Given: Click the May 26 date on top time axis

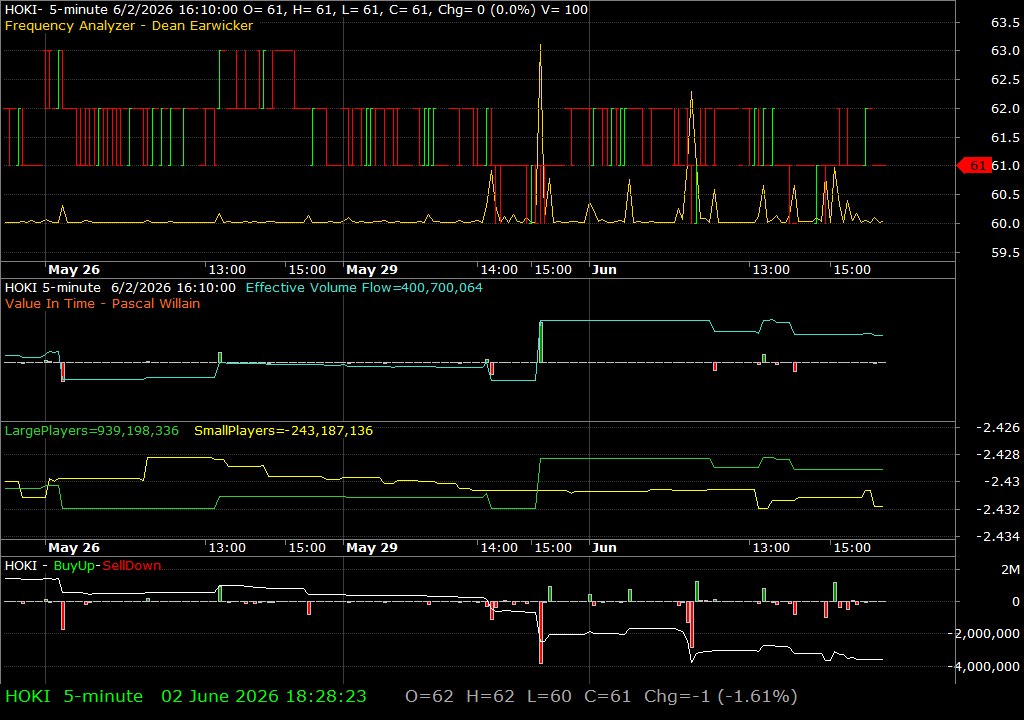Looking at the screenshot, I should tap(74, 269).
